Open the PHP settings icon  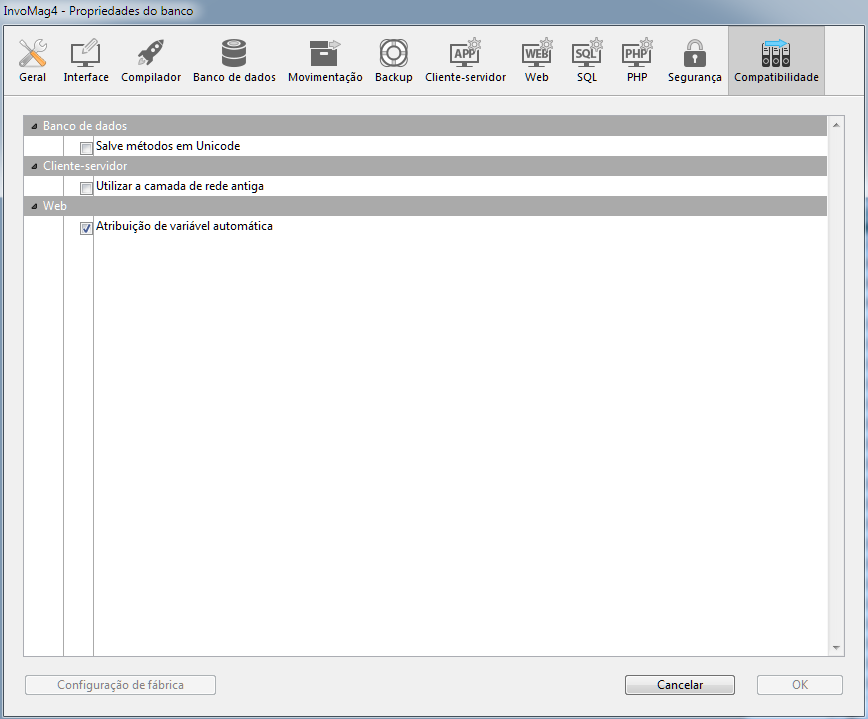pyautogui.click(x=637, y=53)
